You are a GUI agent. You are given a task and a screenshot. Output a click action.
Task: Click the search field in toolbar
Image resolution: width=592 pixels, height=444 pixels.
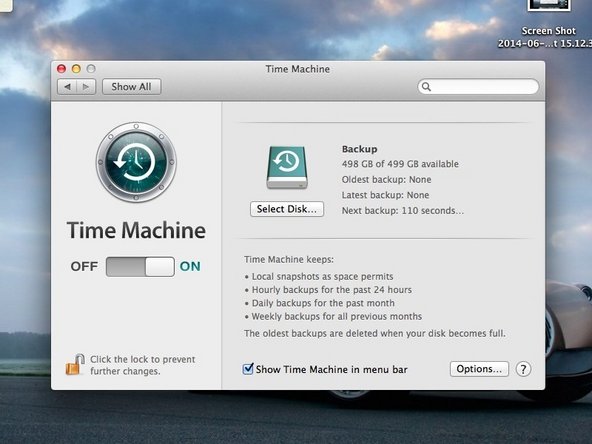tap(478, 87)
